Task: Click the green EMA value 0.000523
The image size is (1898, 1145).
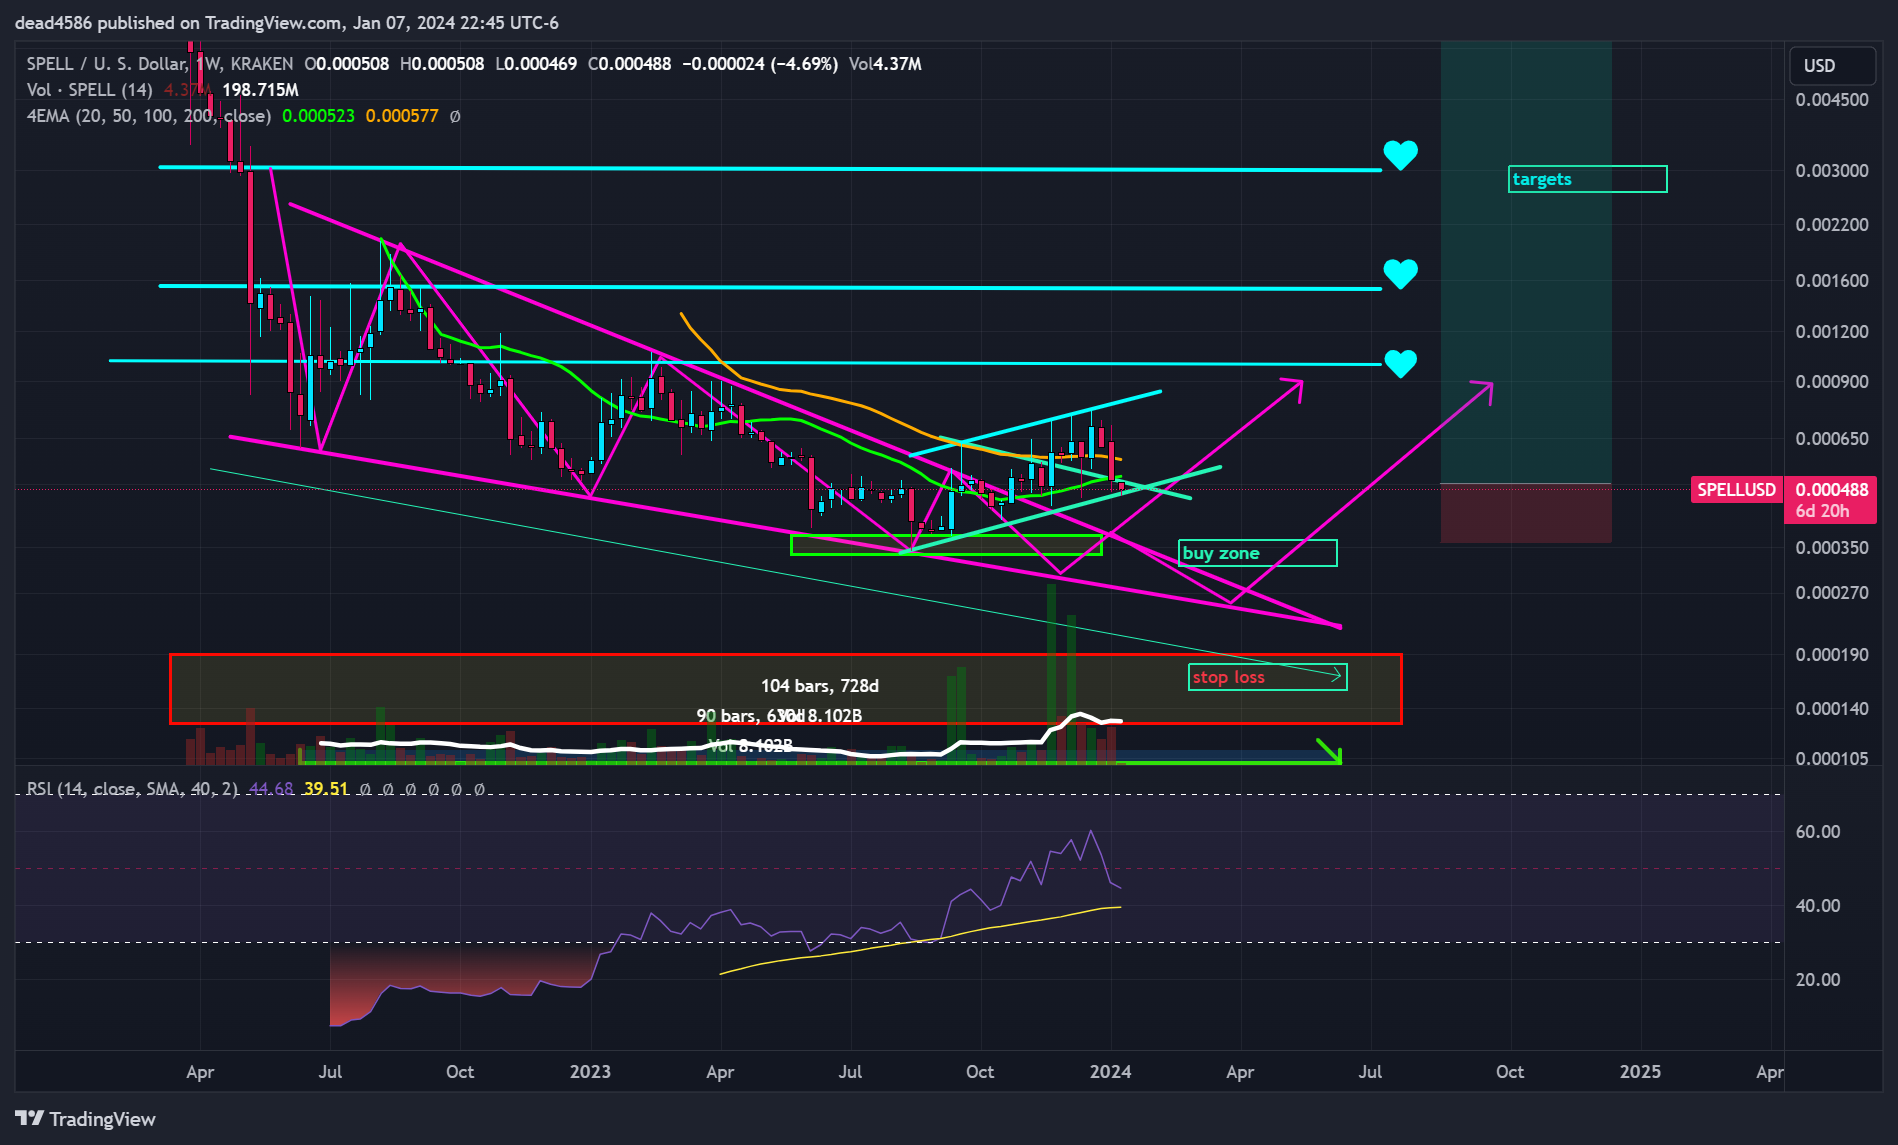Action: click(x=318, y=116)
